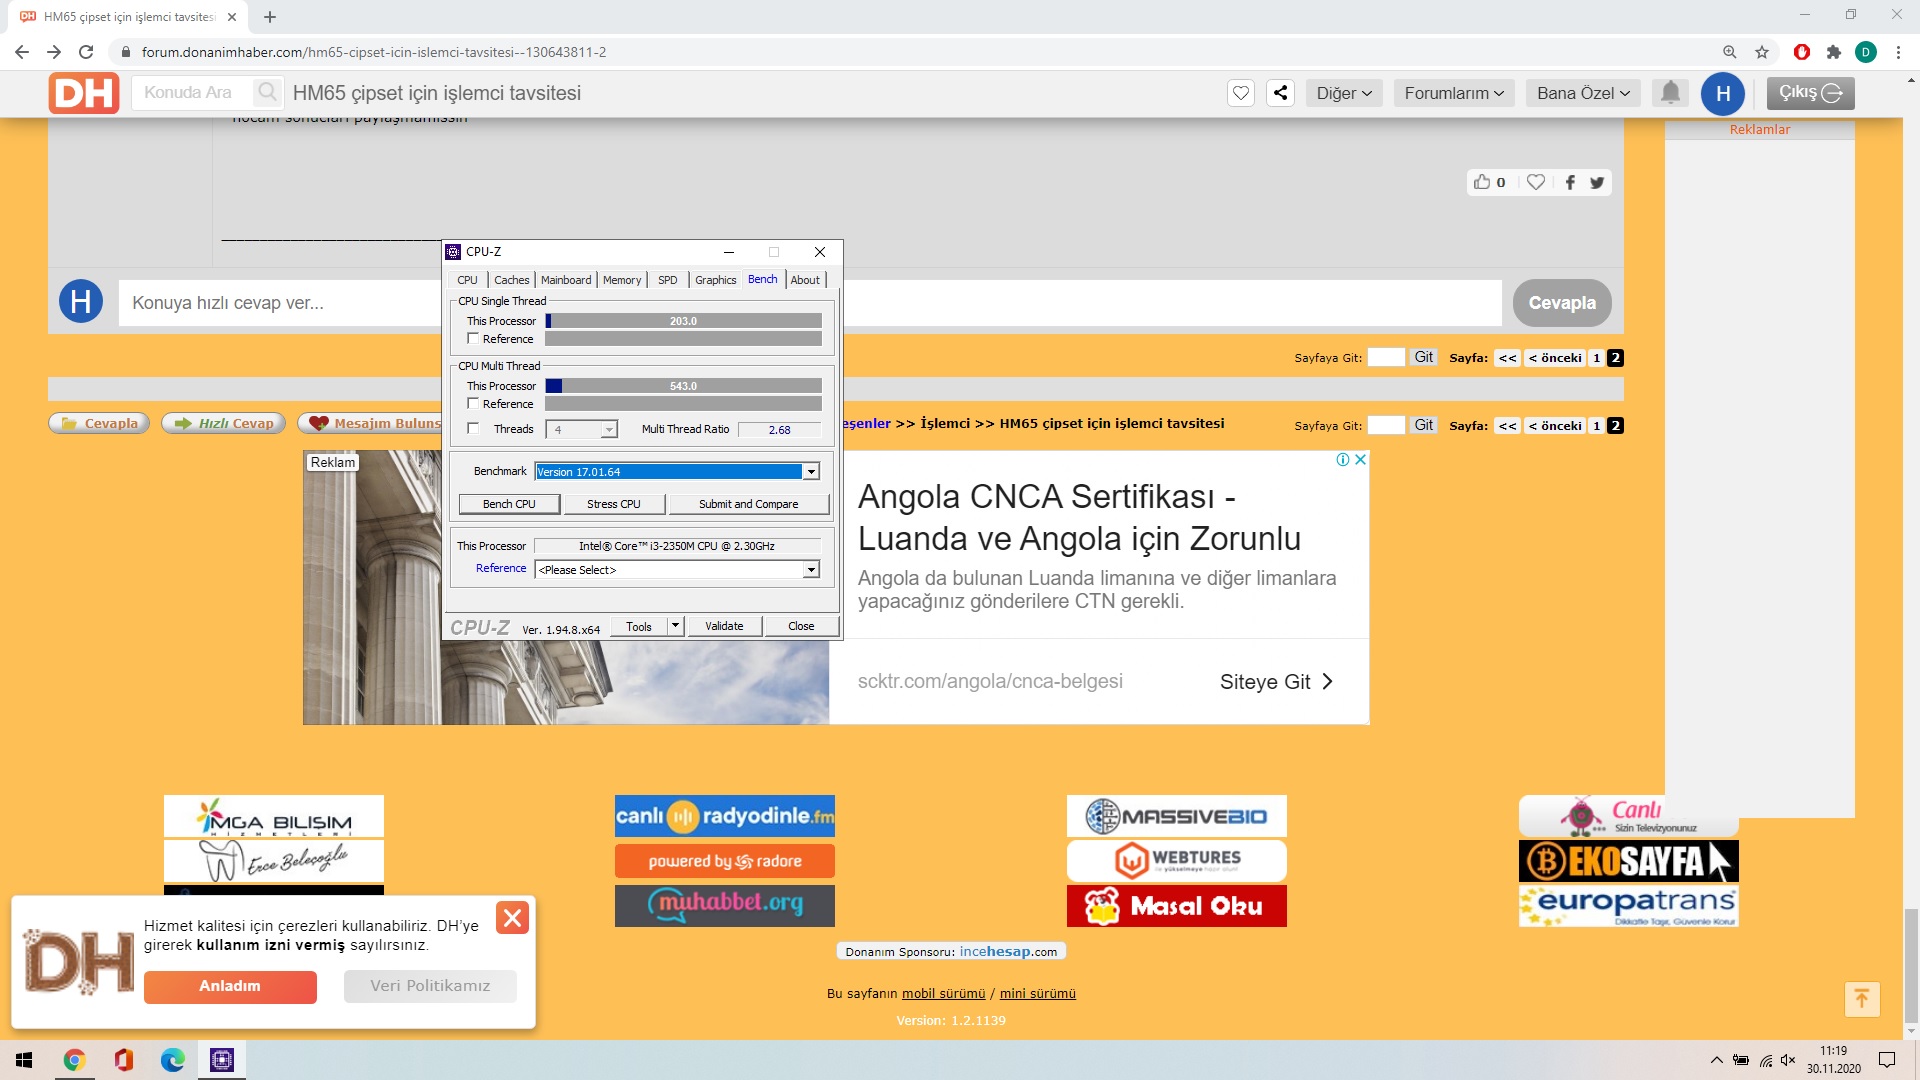Image resolution: width=1920 pixels, height=1080 pixels.
Task: Close the cookie notice with the red X
Action: 512,918
